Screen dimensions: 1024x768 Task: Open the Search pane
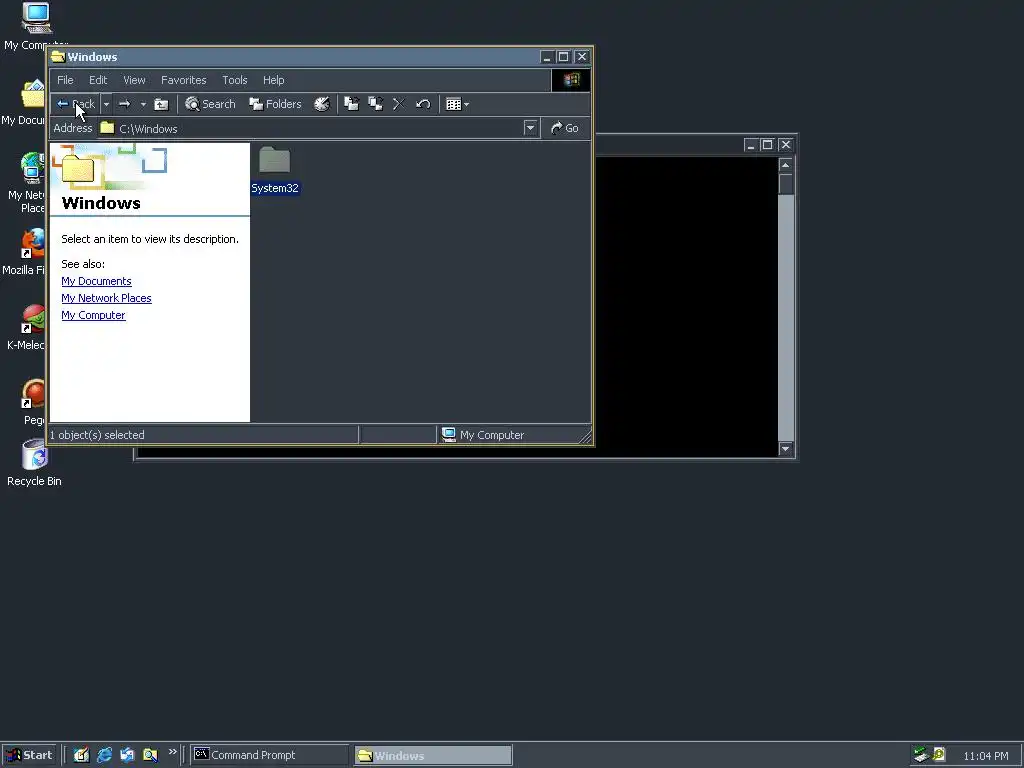point(210,104)
